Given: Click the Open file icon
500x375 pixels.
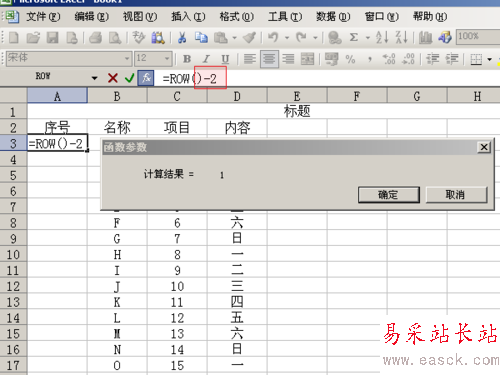Looking at the screenshot, I should [x=33, y=37].
